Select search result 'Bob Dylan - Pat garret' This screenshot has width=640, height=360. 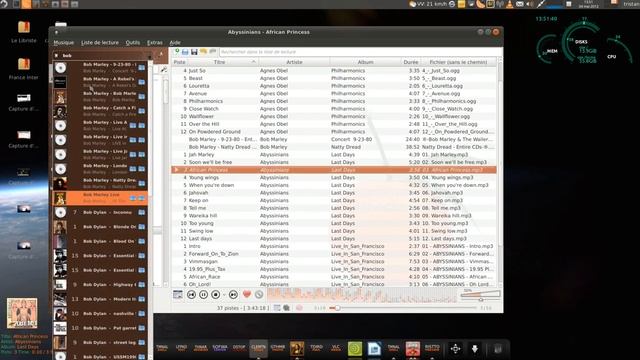click(x=100, y=328)
